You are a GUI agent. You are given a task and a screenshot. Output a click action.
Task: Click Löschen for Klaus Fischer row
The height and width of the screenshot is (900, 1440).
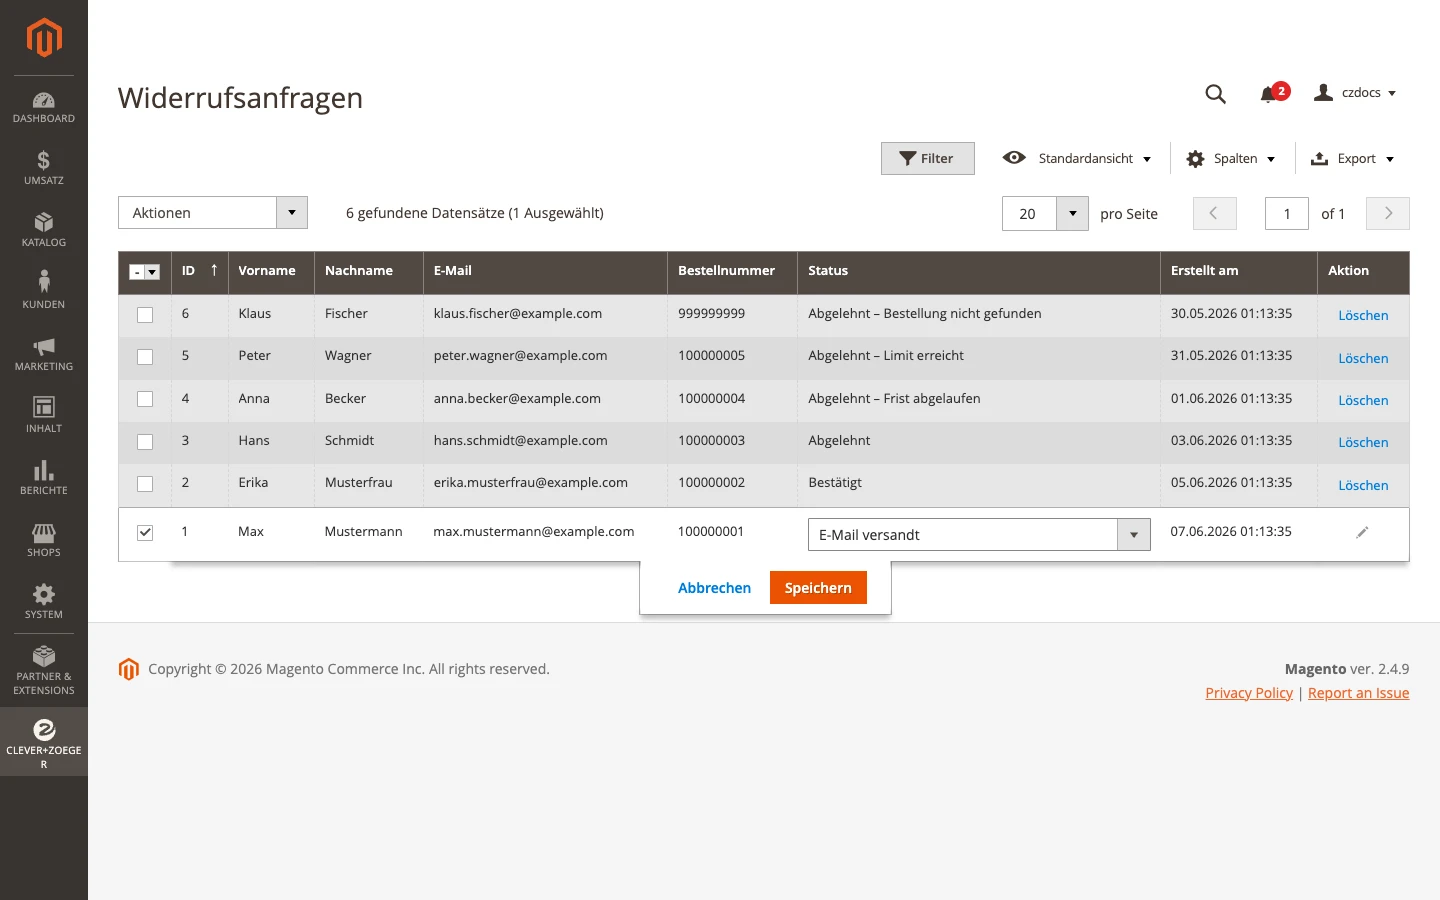click(x=1363, y=316)
